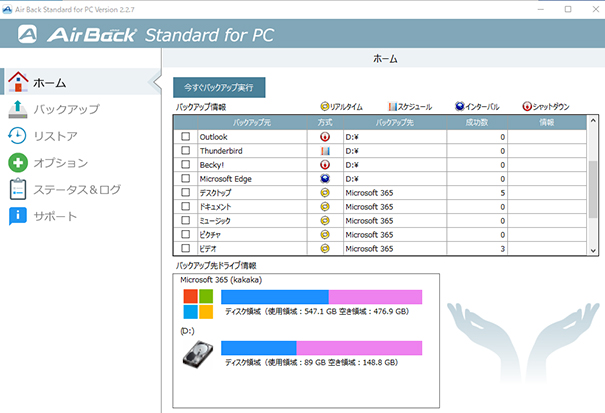Check the ミュージック backup checkbox
The image size is (605, 413).
(x=186, y=220)
